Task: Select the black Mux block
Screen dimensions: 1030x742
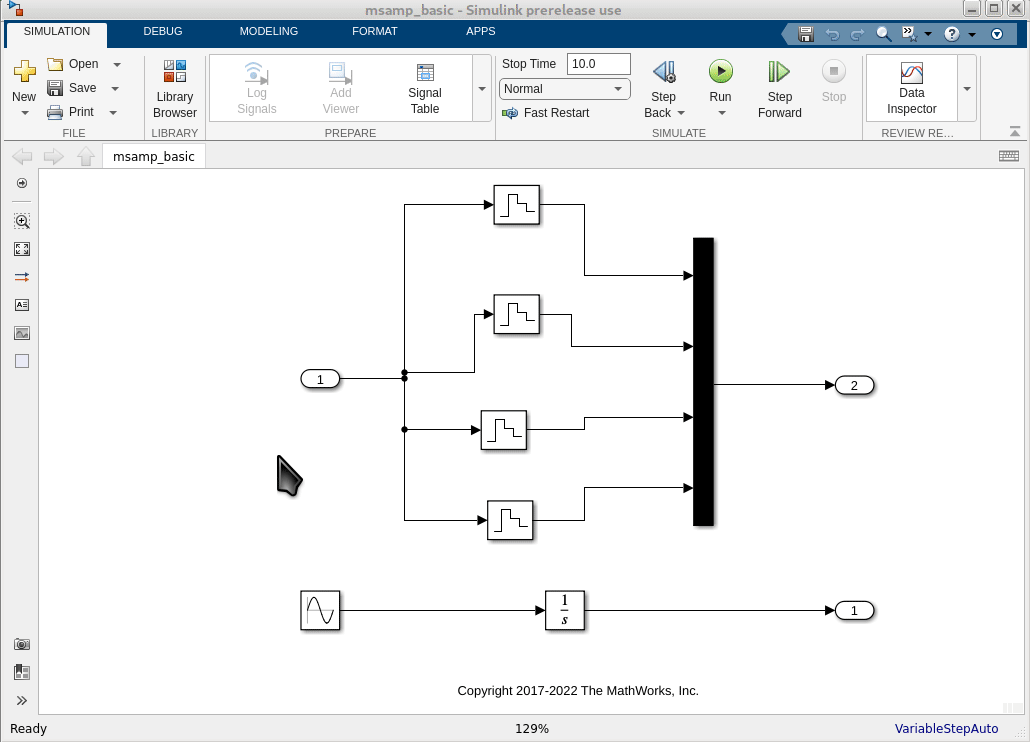Action: [x=704, y=382]
